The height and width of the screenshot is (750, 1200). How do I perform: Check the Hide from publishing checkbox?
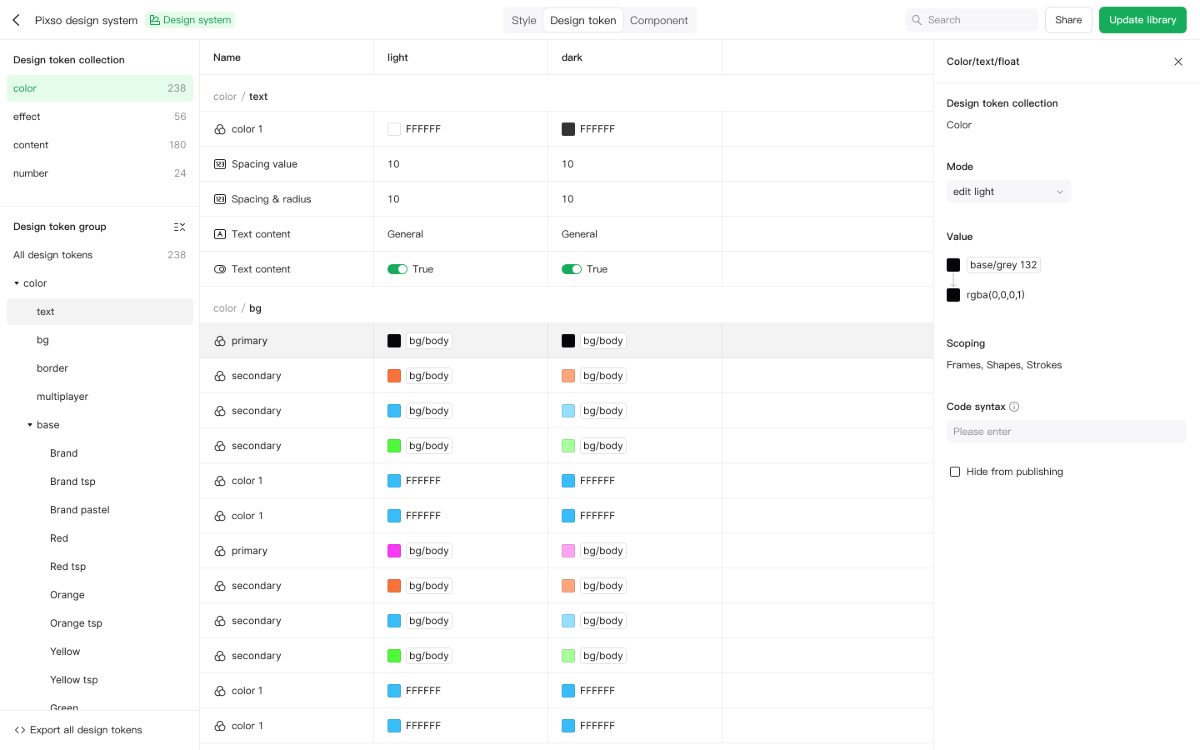955,472
